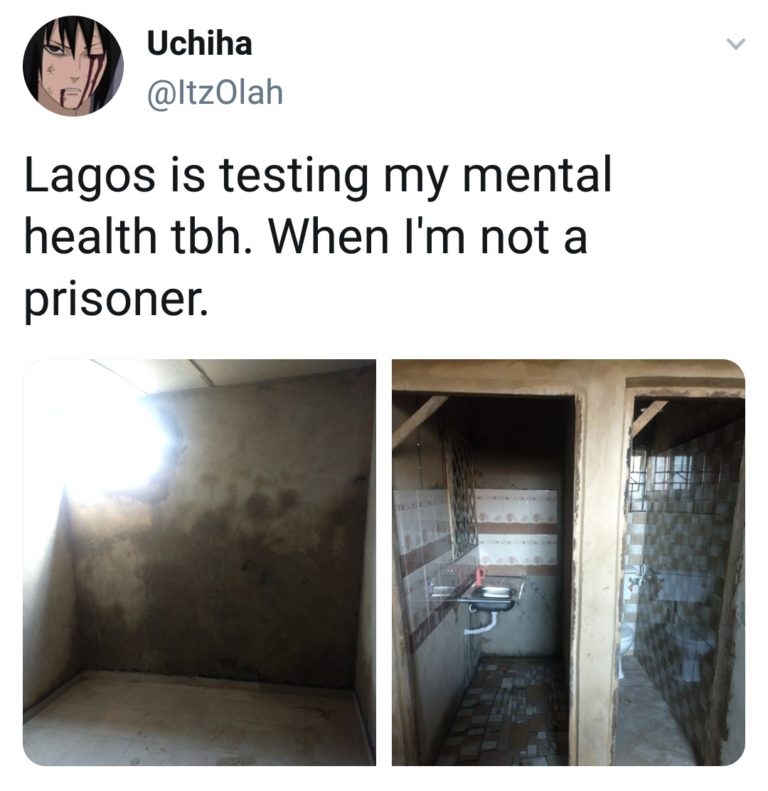View the kitchen sink and bathroom photo

568,562
